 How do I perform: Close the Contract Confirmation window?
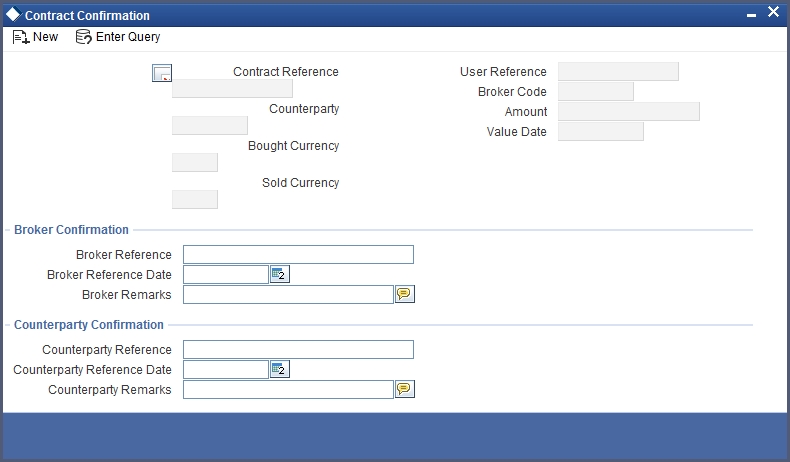773,12
